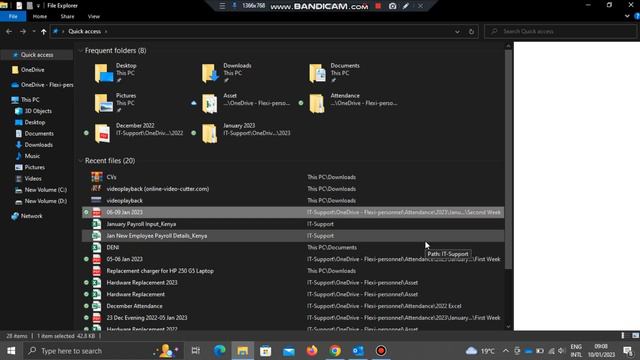This screenshot has width=640, height=360.
Task: Open the Windows Start menu
Action: pos(11,351)
